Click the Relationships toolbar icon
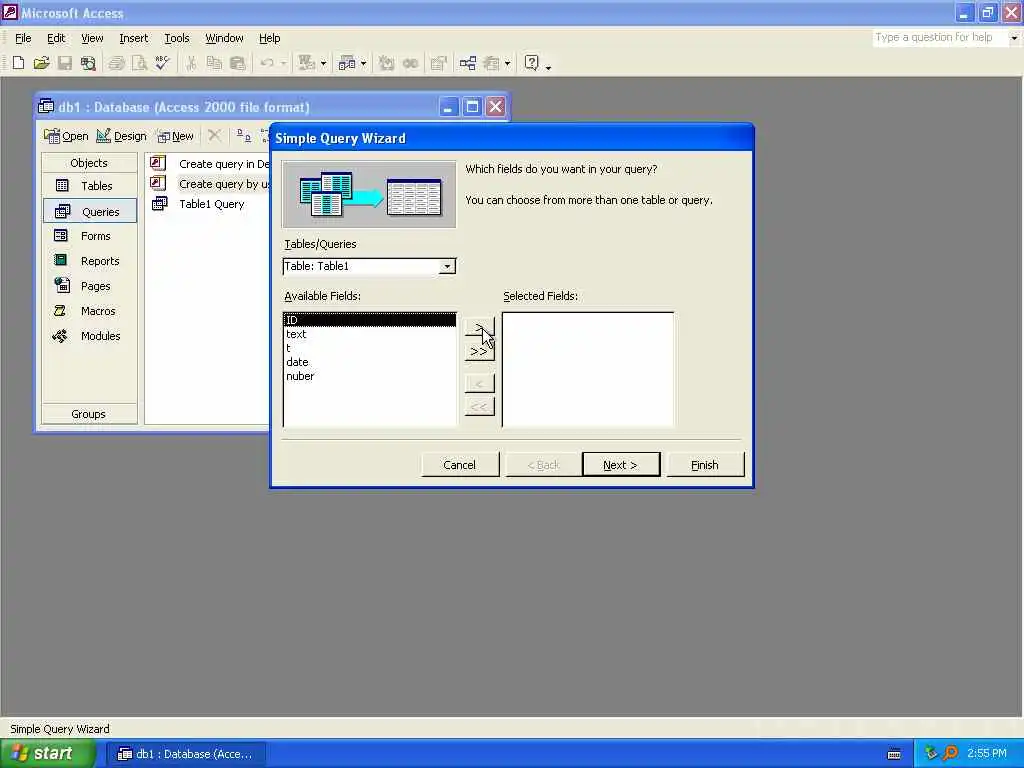The image size is (1024, 768). 468,63
